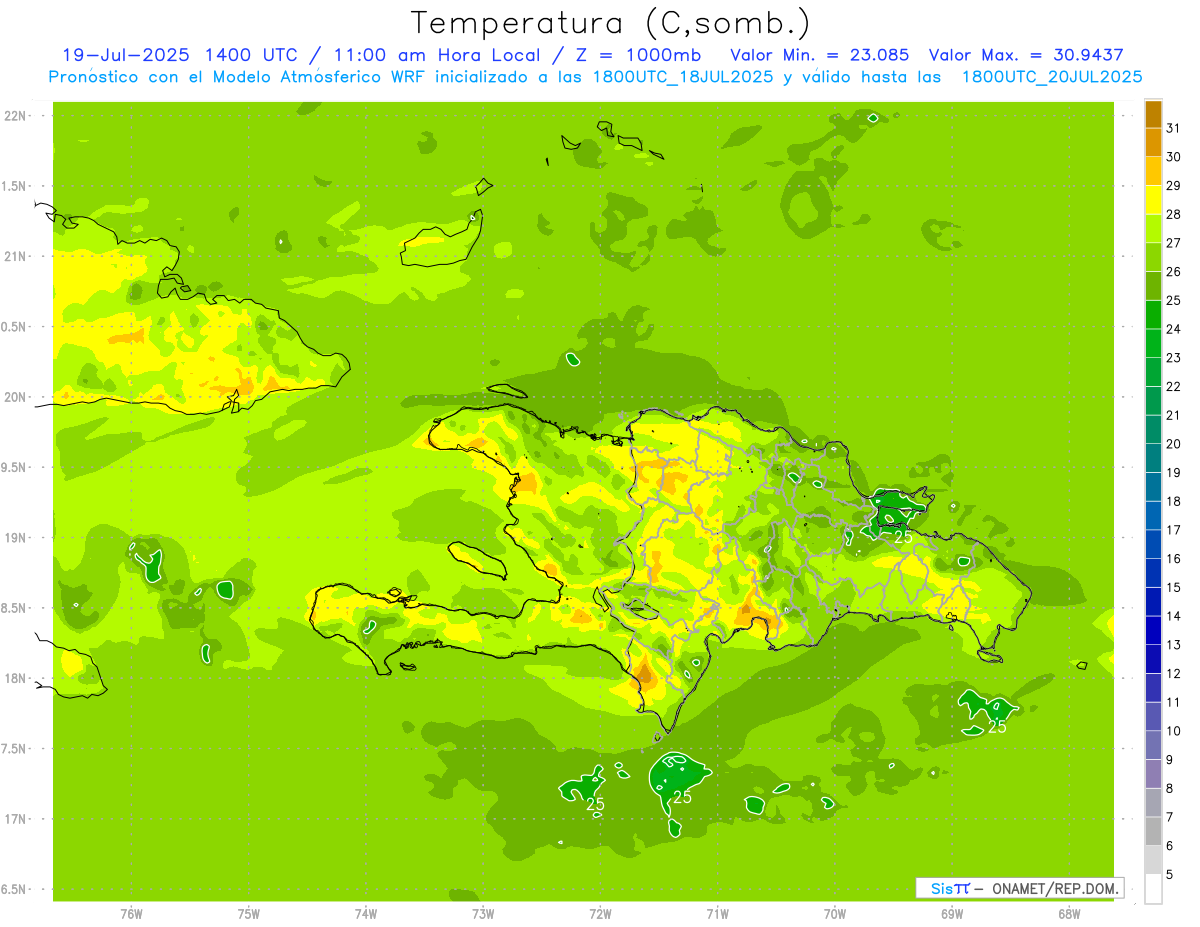Click the '7.5N' latitude axis label

(x=15, y=749)
